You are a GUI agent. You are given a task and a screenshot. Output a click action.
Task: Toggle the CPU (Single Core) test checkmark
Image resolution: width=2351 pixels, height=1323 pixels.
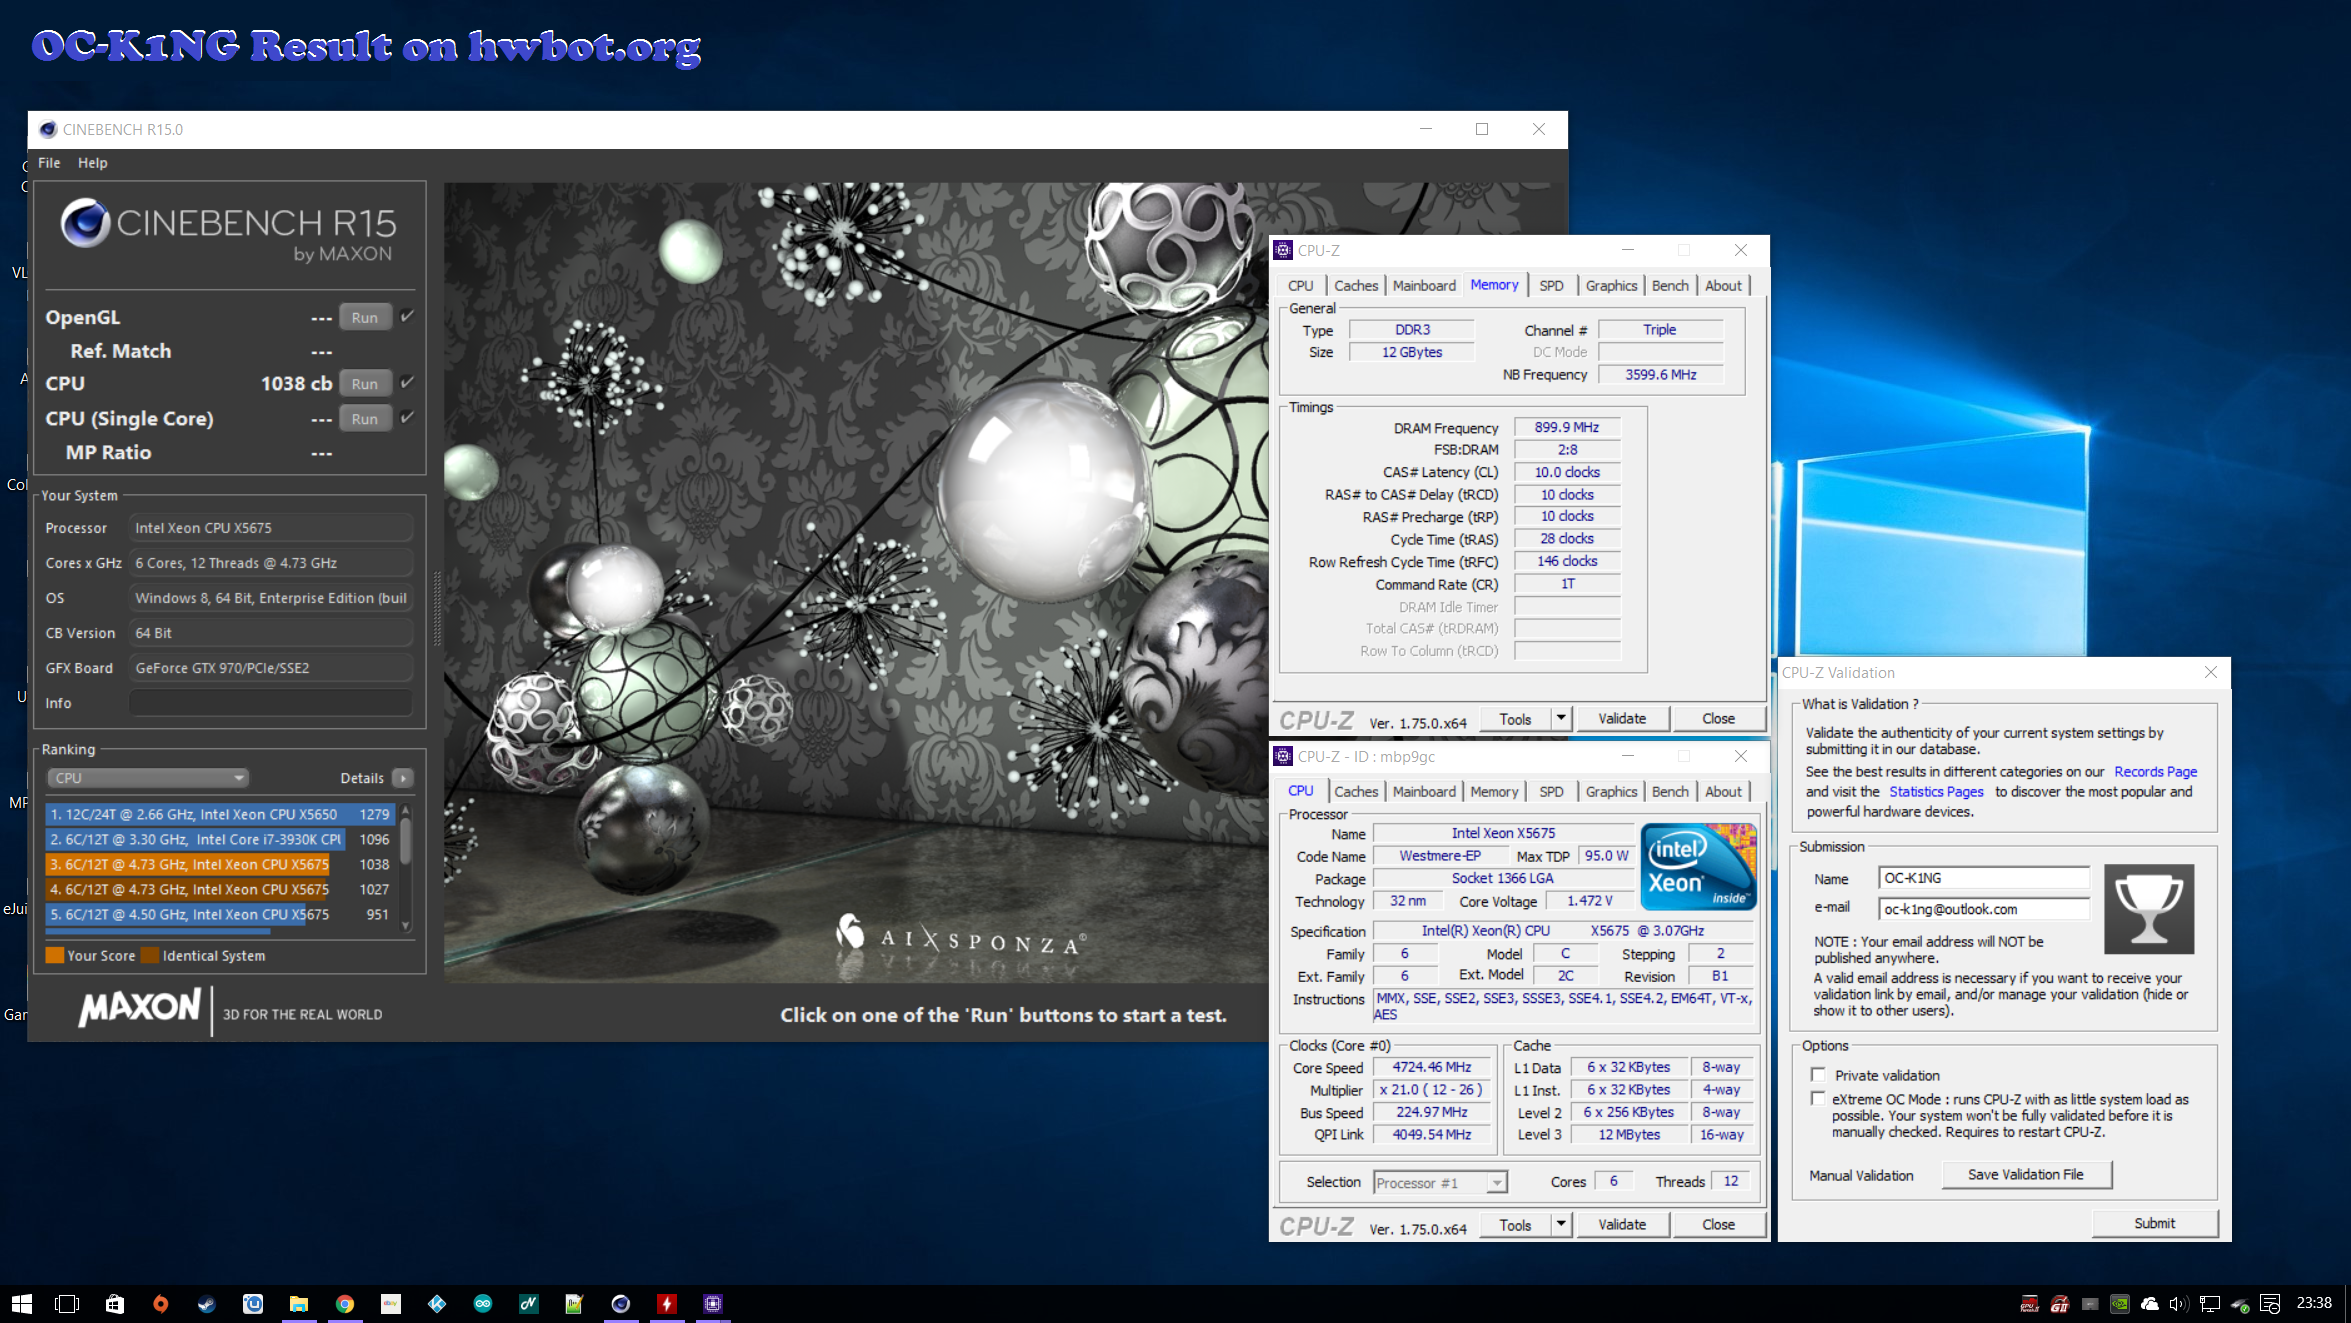pos(407,418)
